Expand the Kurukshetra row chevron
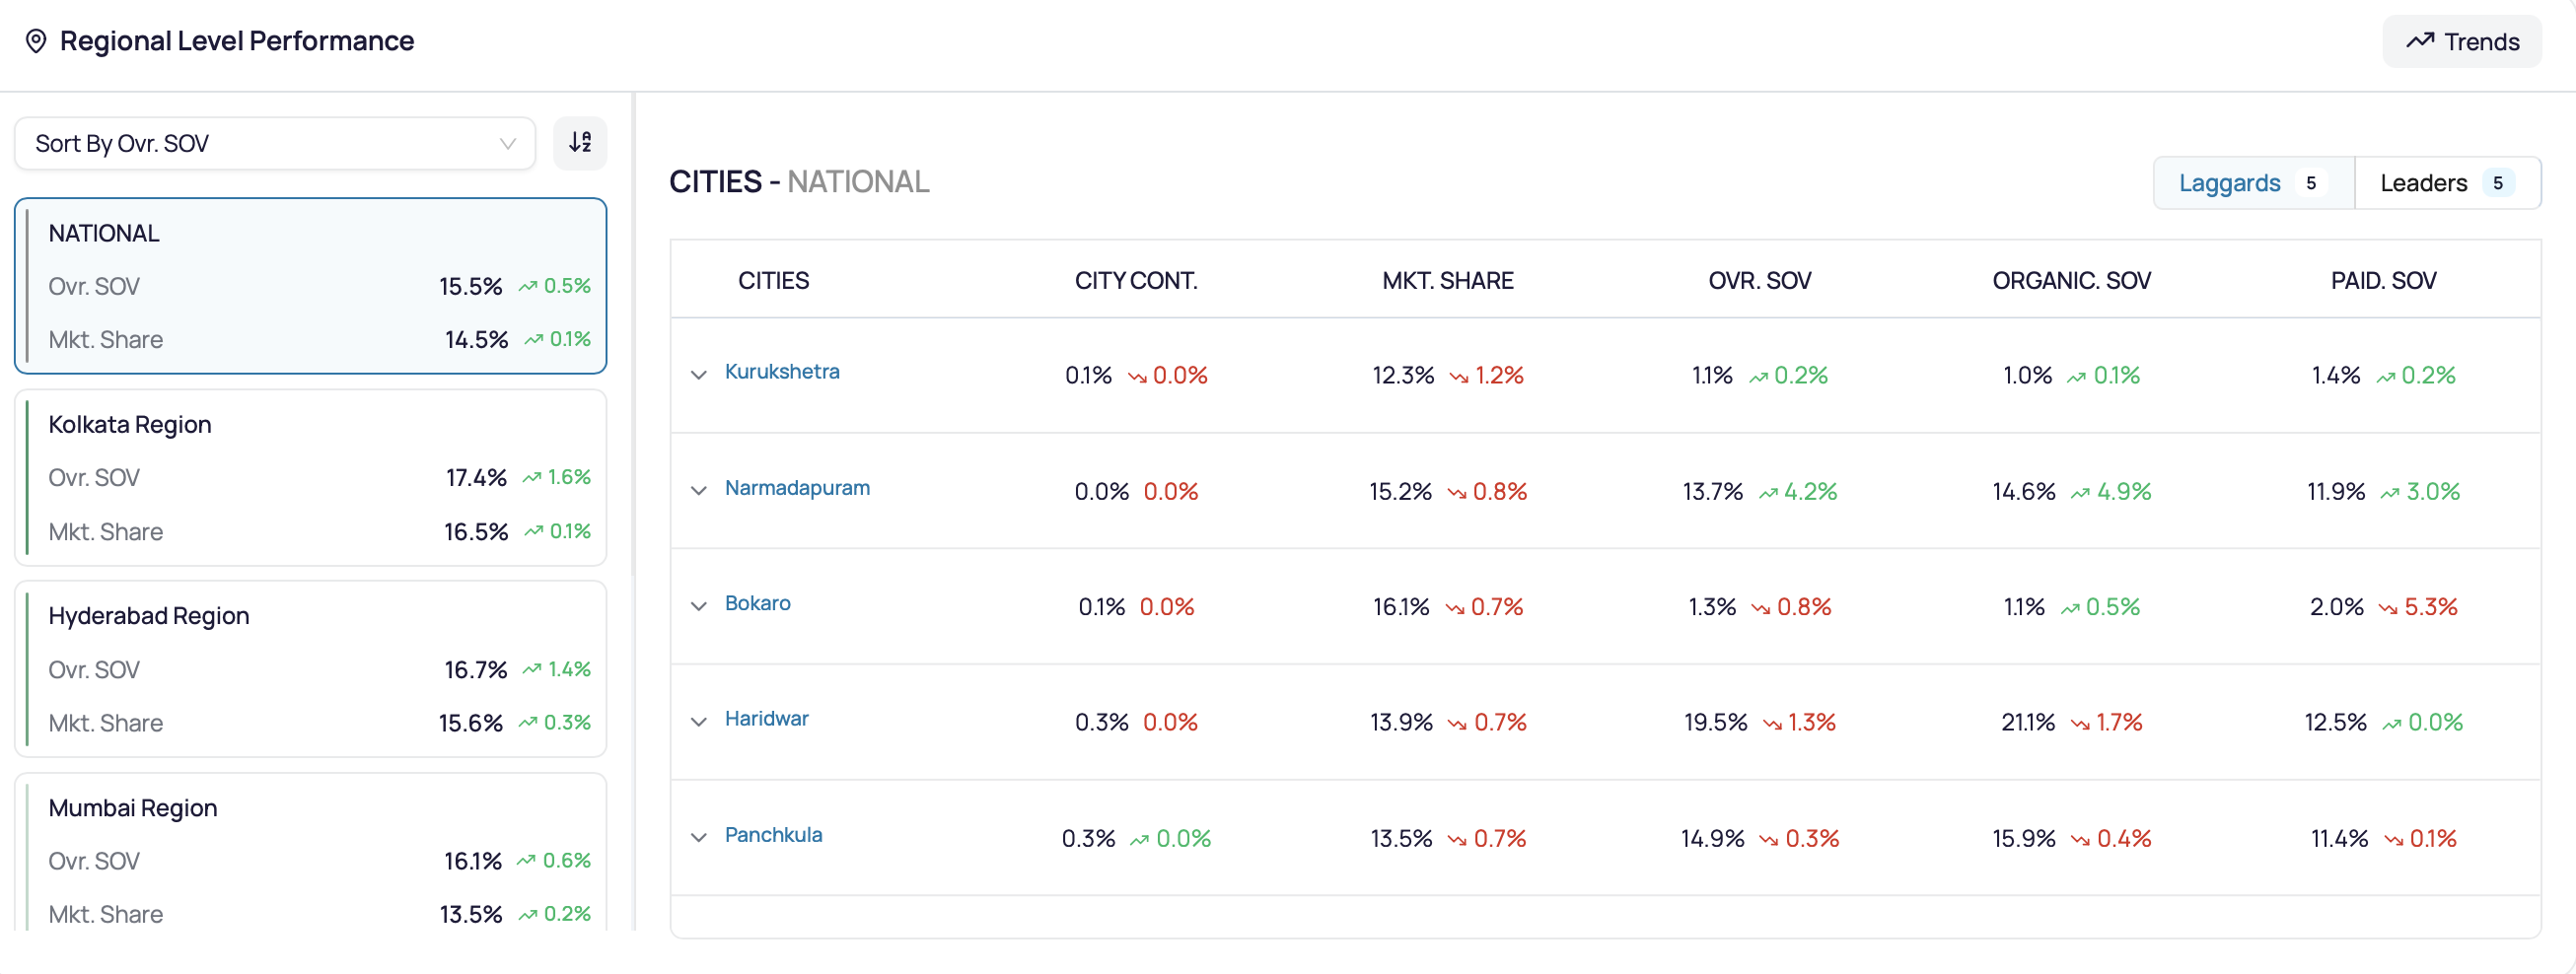Viewport: 2576px width, 974px height. coord(699,375)
